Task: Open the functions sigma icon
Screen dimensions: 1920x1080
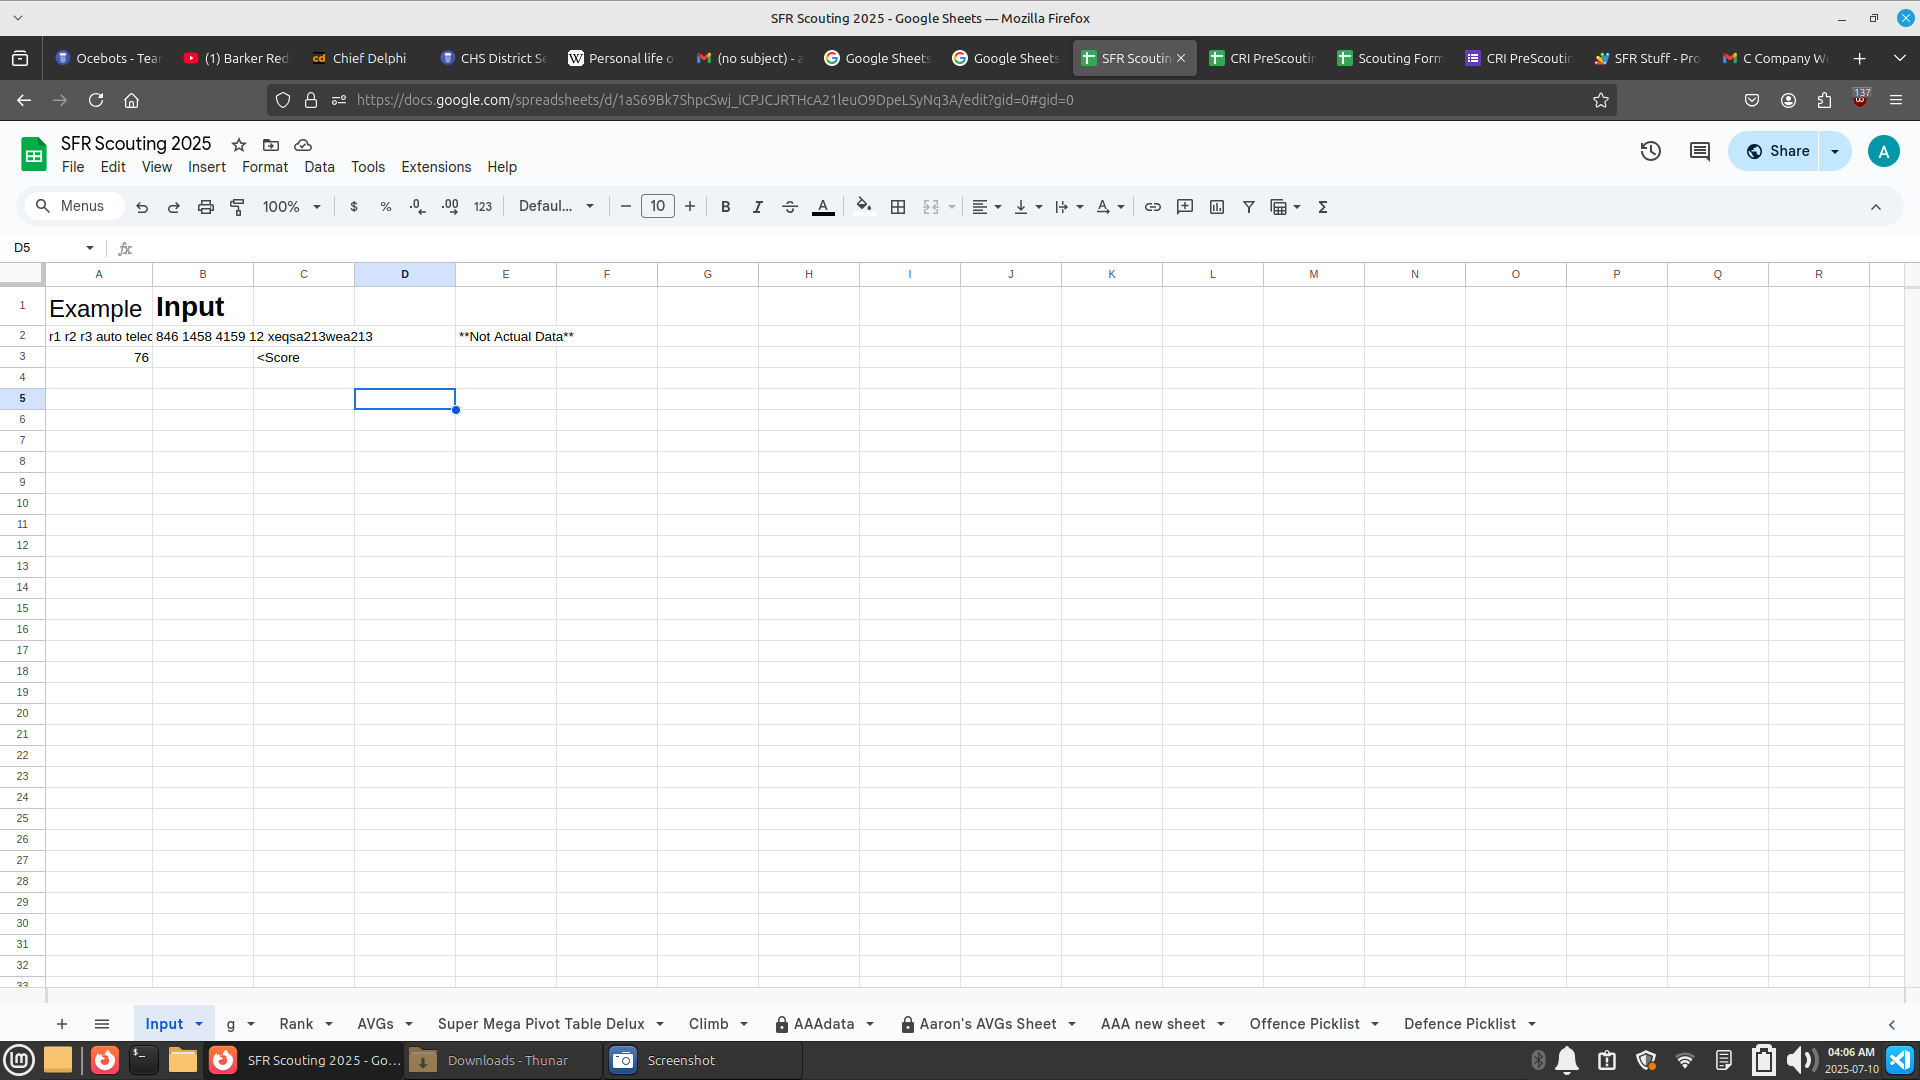Action: (x=1323, y=207)
